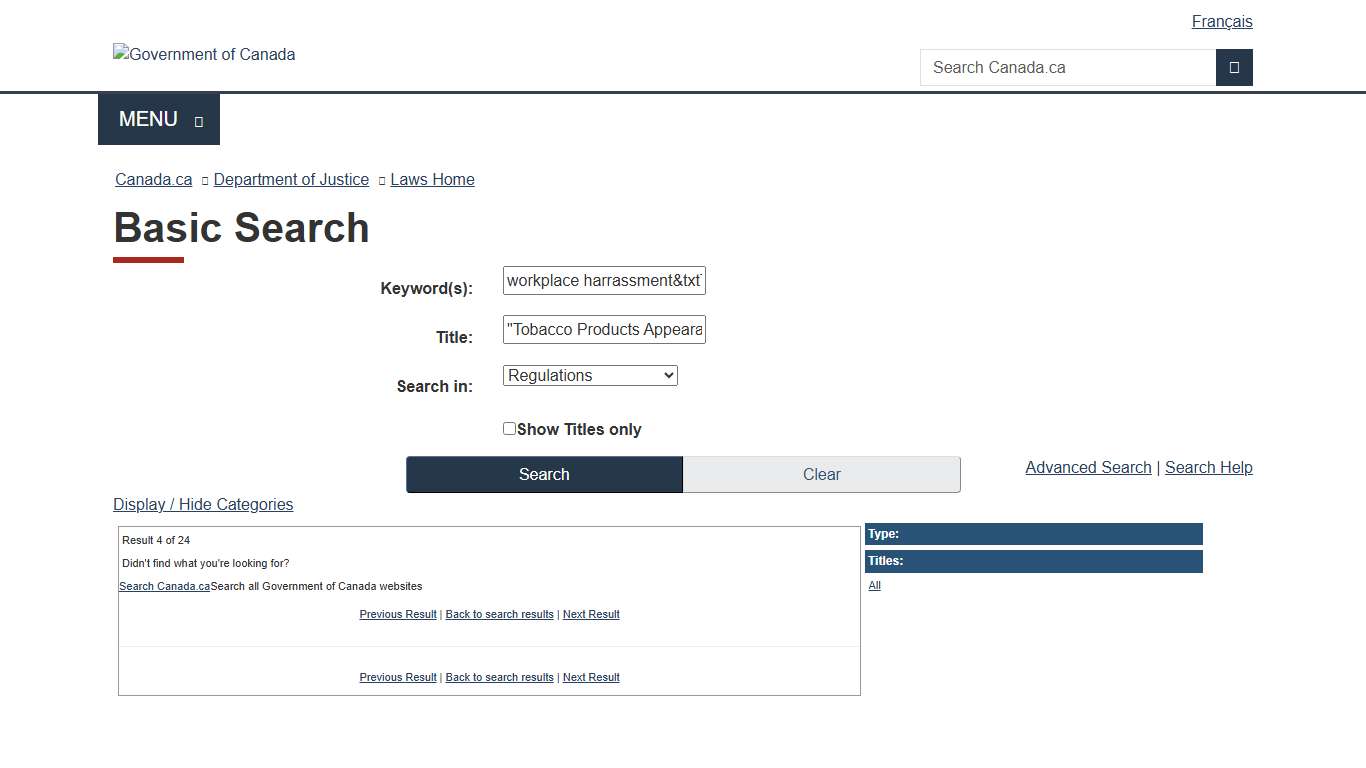
Task: Open Advanced Search page
Action: tap(1088, 467)
